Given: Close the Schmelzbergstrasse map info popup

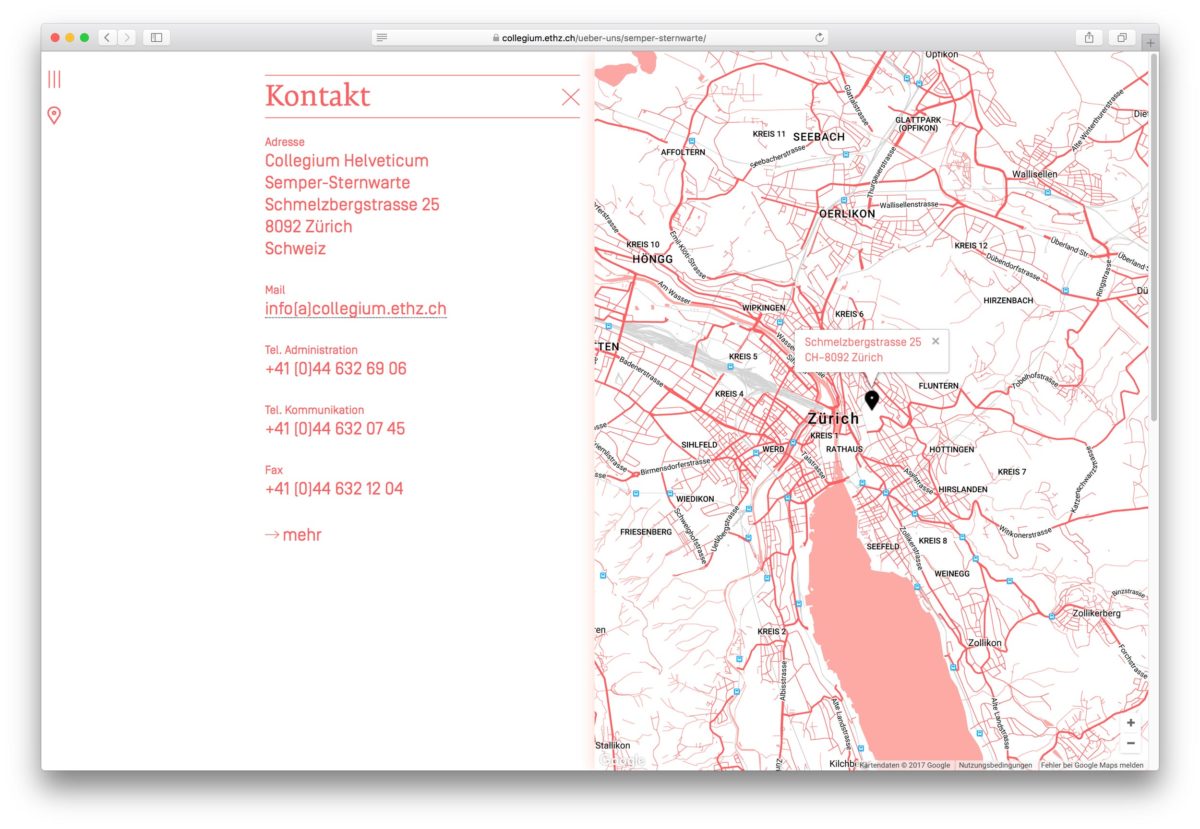Looking at the screenshot, I should click(x=936, y=341).
